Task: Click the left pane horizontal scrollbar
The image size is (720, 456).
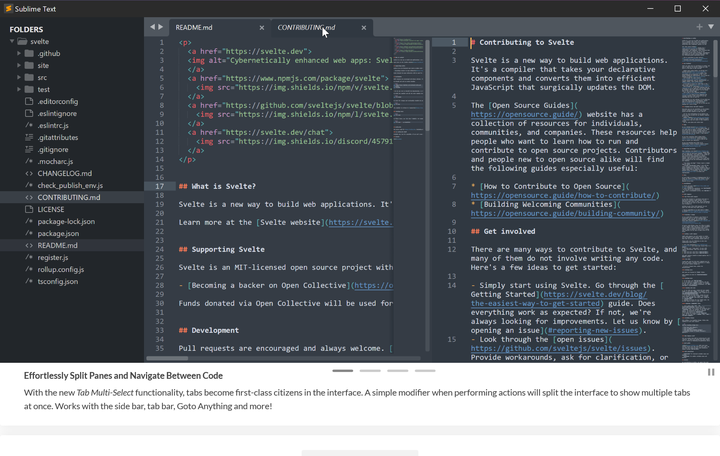Action: click(x=167, y=358)
